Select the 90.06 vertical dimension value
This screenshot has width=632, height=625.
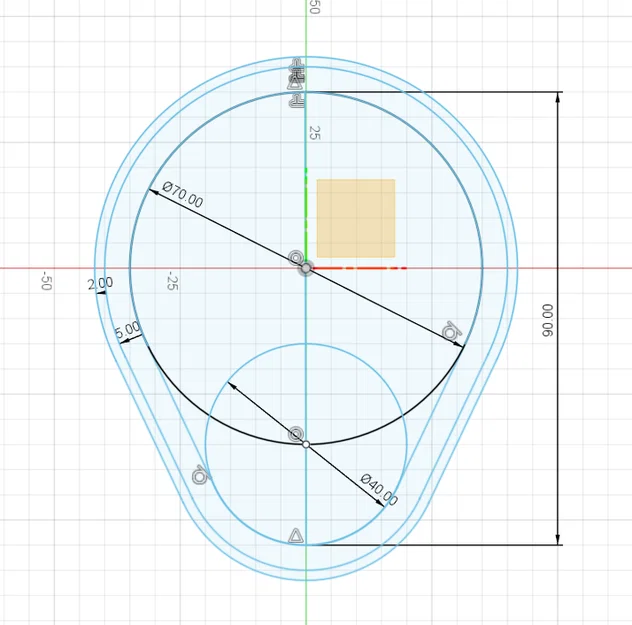pyautogui.click(x=547, y=320)
